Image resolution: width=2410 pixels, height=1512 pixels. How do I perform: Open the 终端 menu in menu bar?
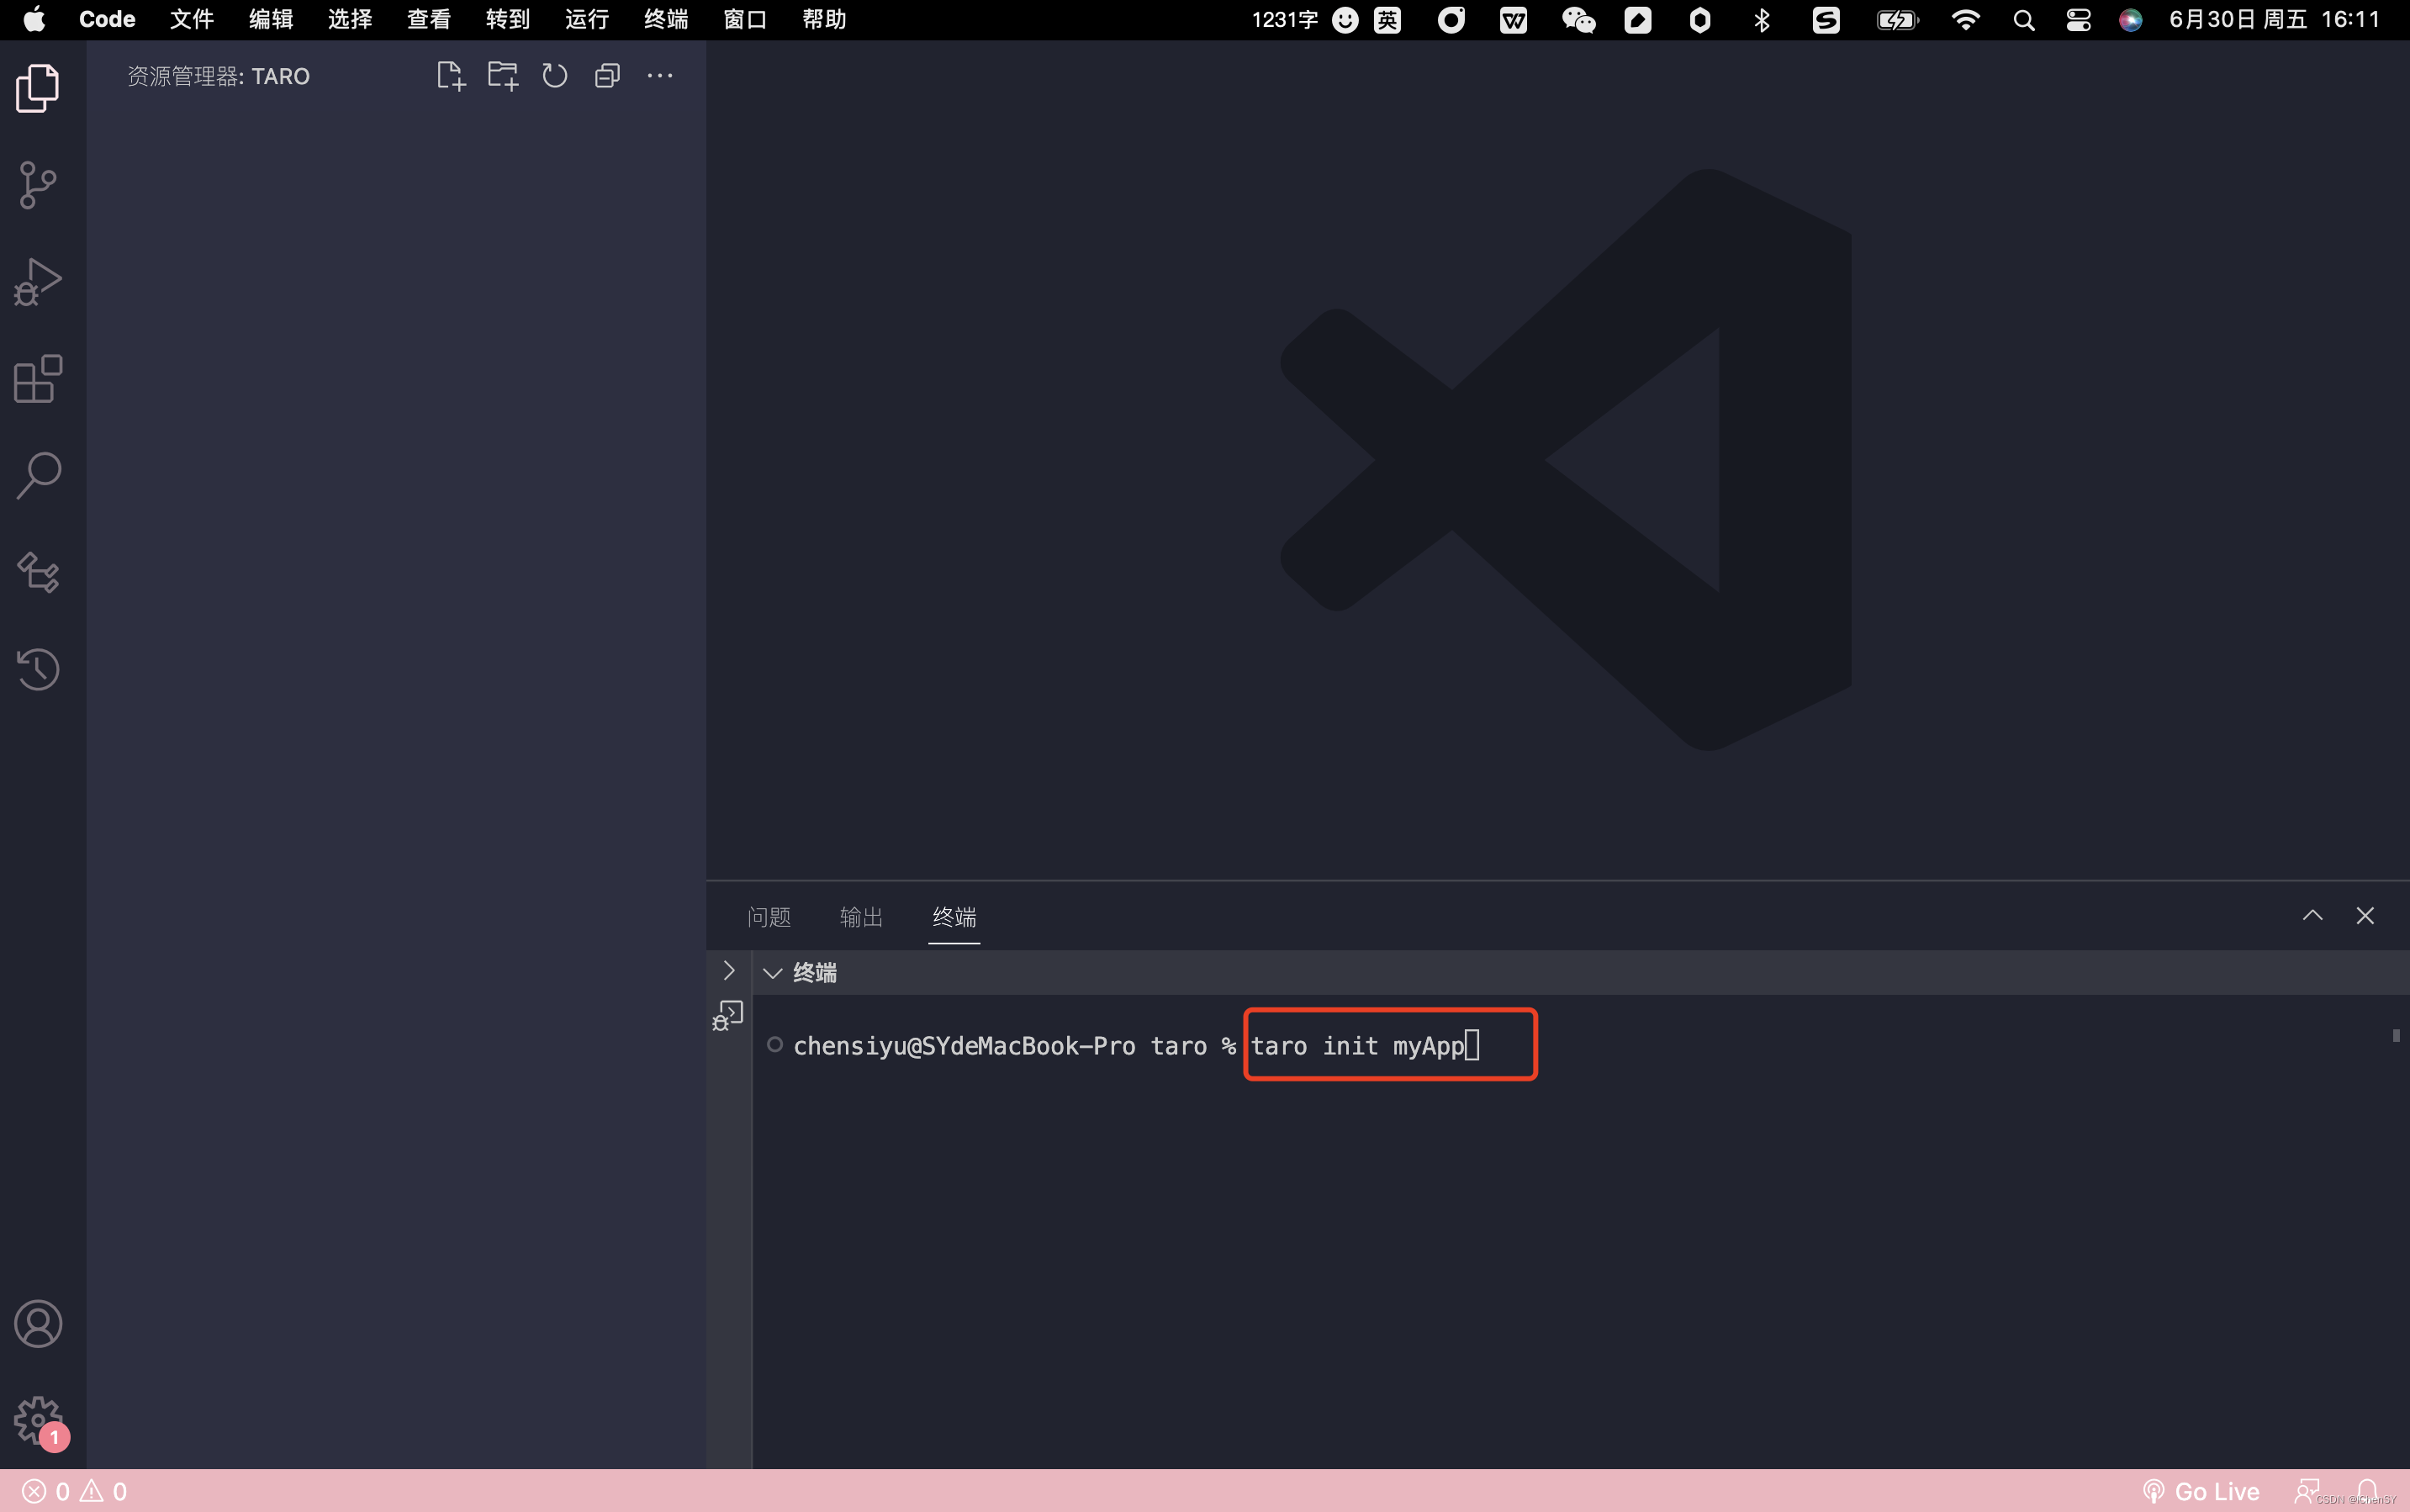666,20
